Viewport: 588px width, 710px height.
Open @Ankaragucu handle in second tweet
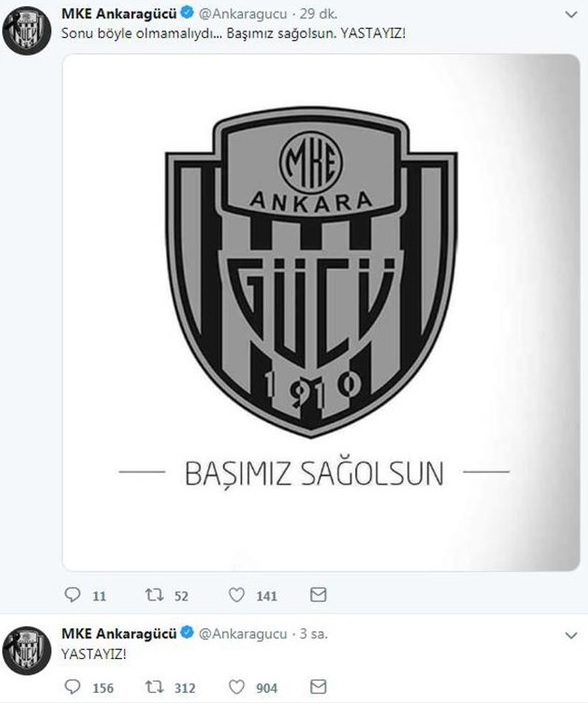pyautogui.click(x=243, y=634)
